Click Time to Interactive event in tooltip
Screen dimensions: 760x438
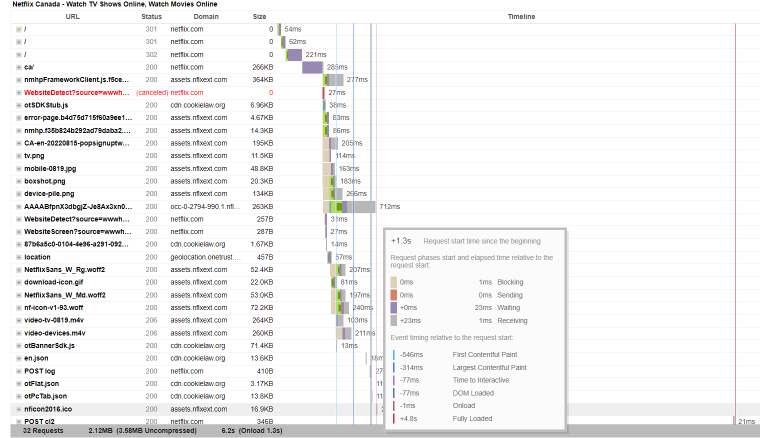tap(481, 380)
